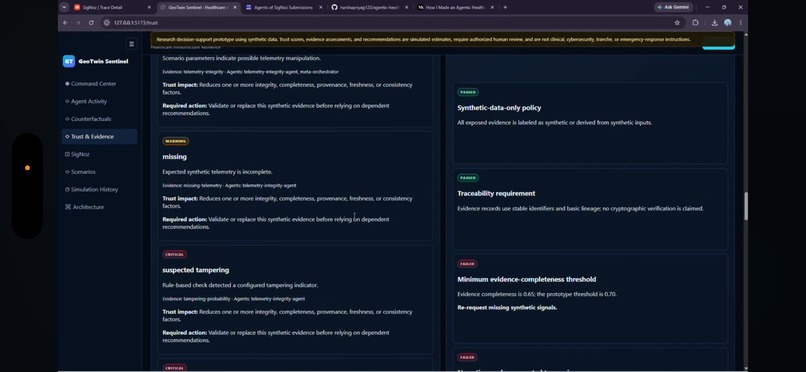Click the research prototype disclaimer banner
The height and width of the screenshot is (372, 806).
pyautogui.click(x=442, y=40)
